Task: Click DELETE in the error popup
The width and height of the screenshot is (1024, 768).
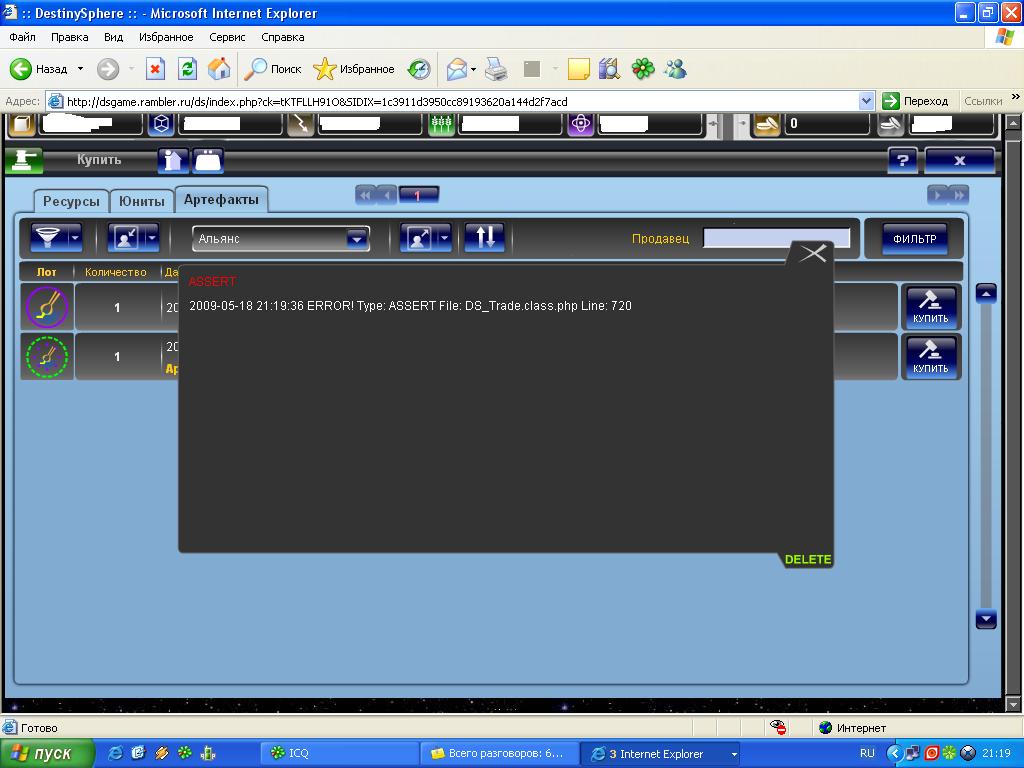Action: coord(808,559)
